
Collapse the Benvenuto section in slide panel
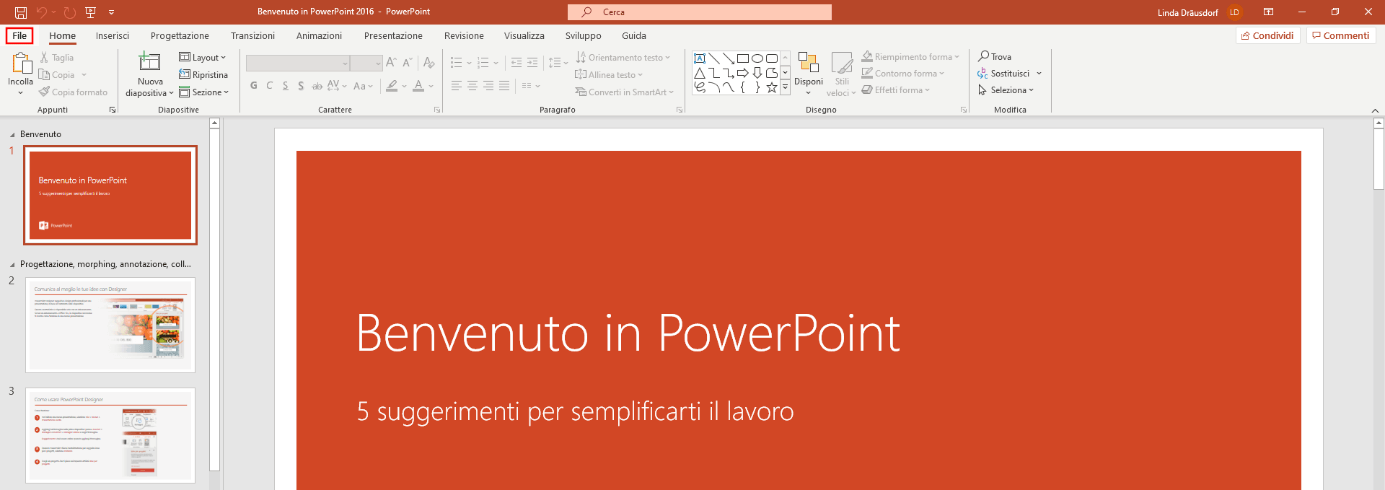click(12, 133)
